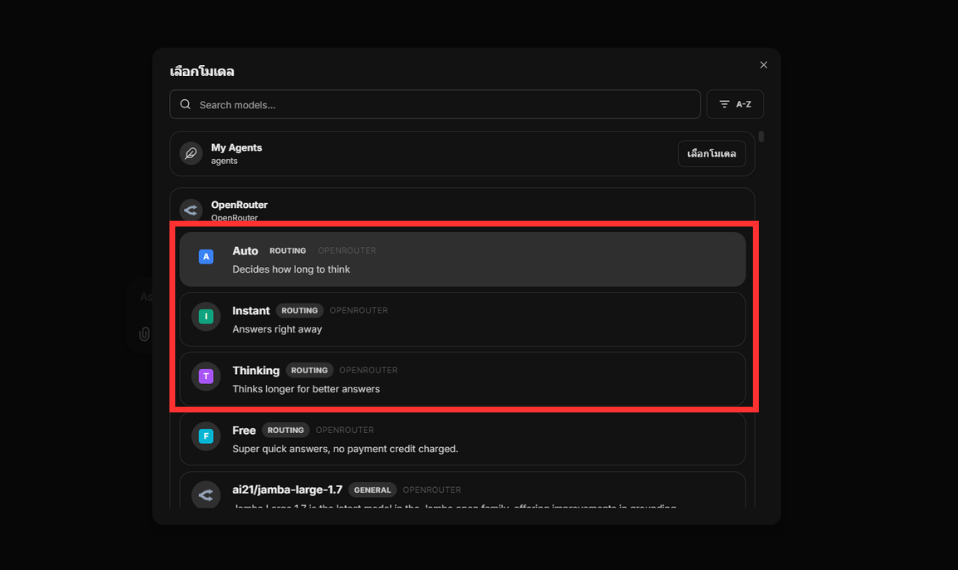Select the My Agents row title
This screenshot has height=570, width=958.
point(236,148)
